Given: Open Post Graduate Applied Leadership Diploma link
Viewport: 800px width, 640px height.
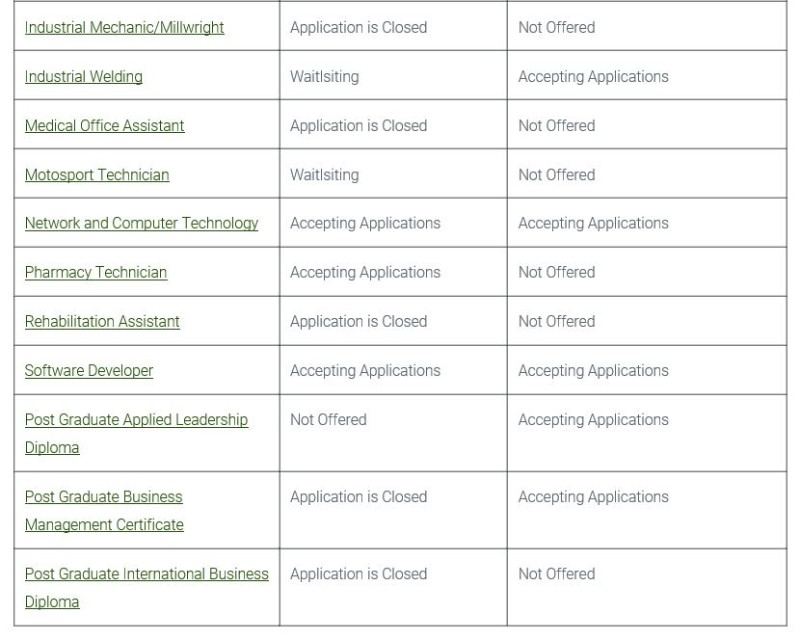Looking at the screenshot, I should 136,433.
